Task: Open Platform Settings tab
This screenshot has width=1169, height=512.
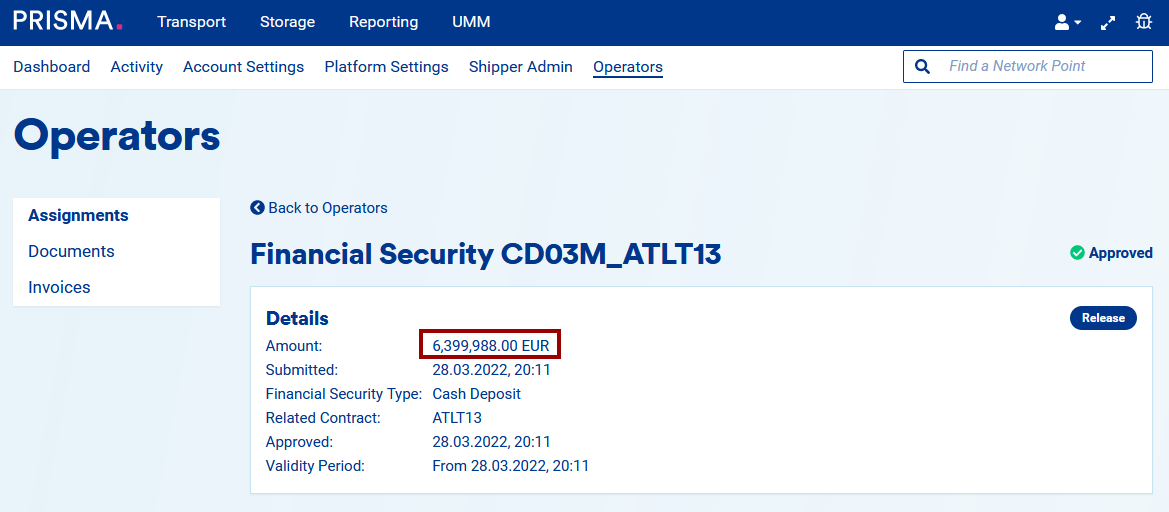Action: [386, 67]
